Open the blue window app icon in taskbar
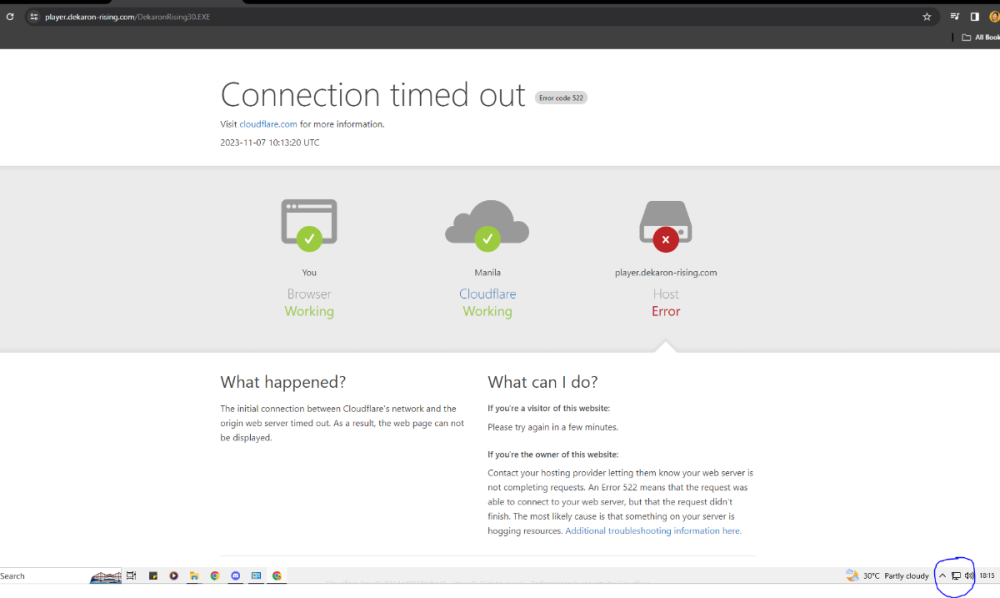 click(x=256, y=576)
